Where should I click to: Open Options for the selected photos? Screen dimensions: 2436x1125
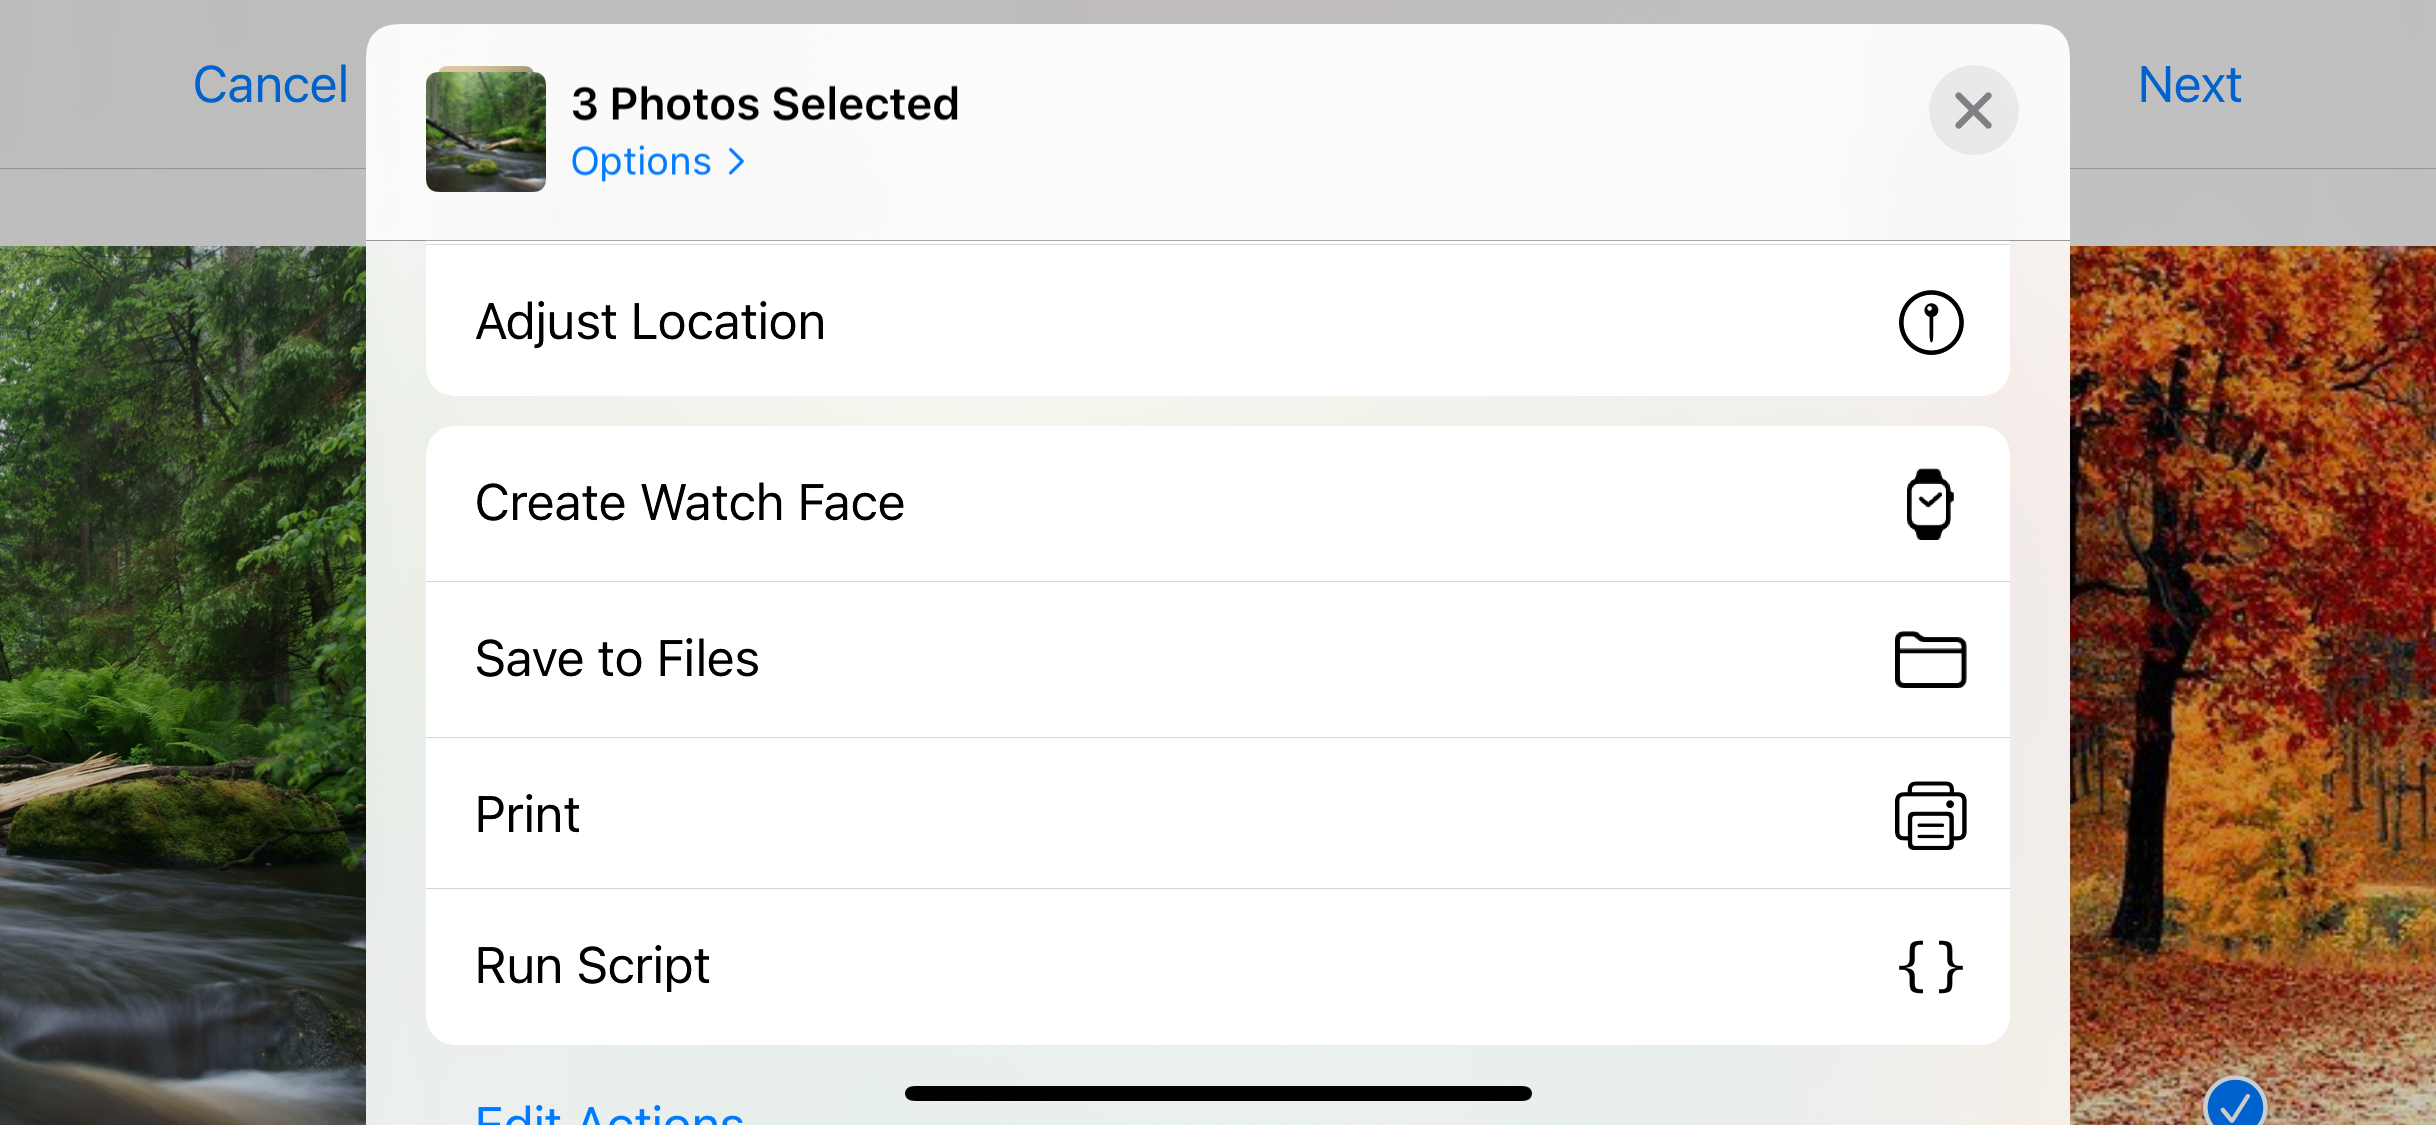tap(642, 162)
